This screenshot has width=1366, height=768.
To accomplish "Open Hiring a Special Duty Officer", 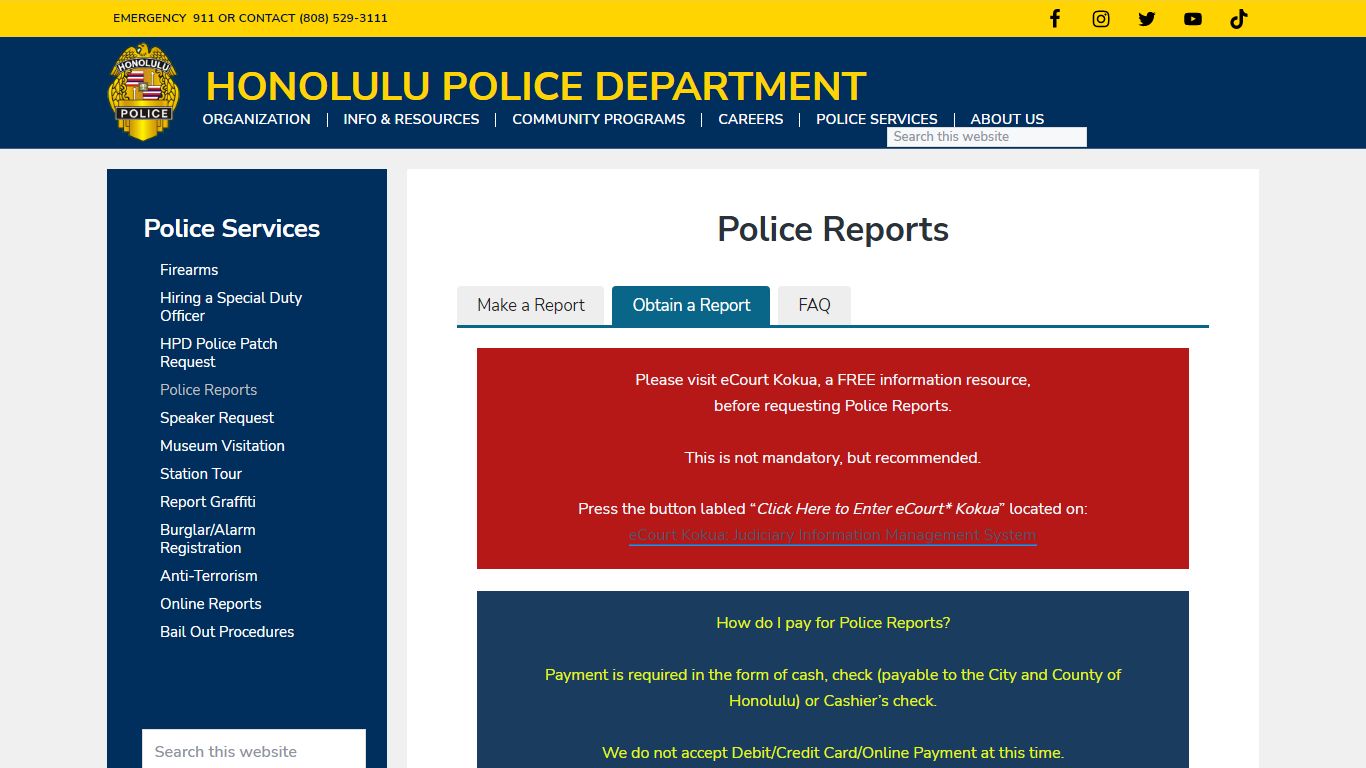I will tap(231, 307).
